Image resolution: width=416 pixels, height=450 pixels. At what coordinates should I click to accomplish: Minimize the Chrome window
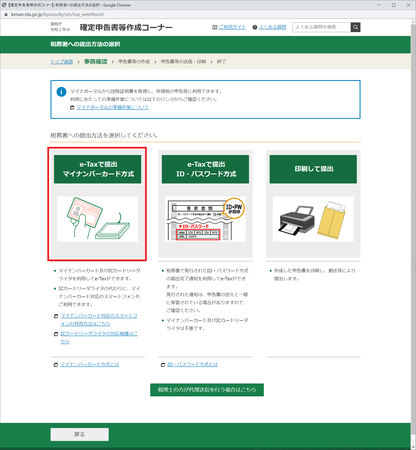coord(379,5)
